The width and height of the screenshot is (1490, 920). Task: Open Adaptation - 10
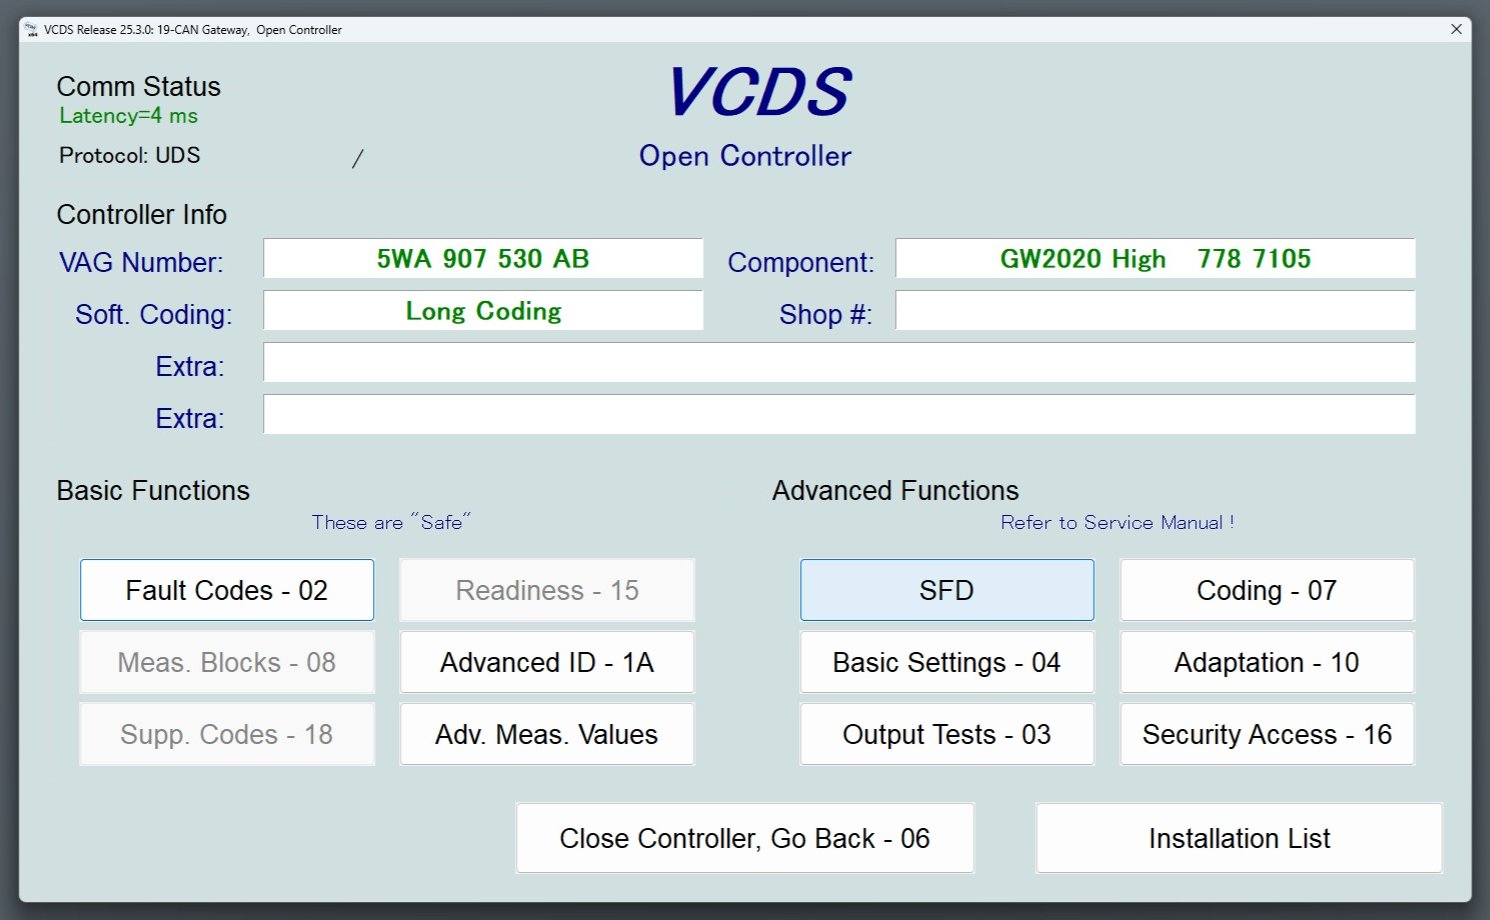pyautogui.click(x=1267, y=662)
